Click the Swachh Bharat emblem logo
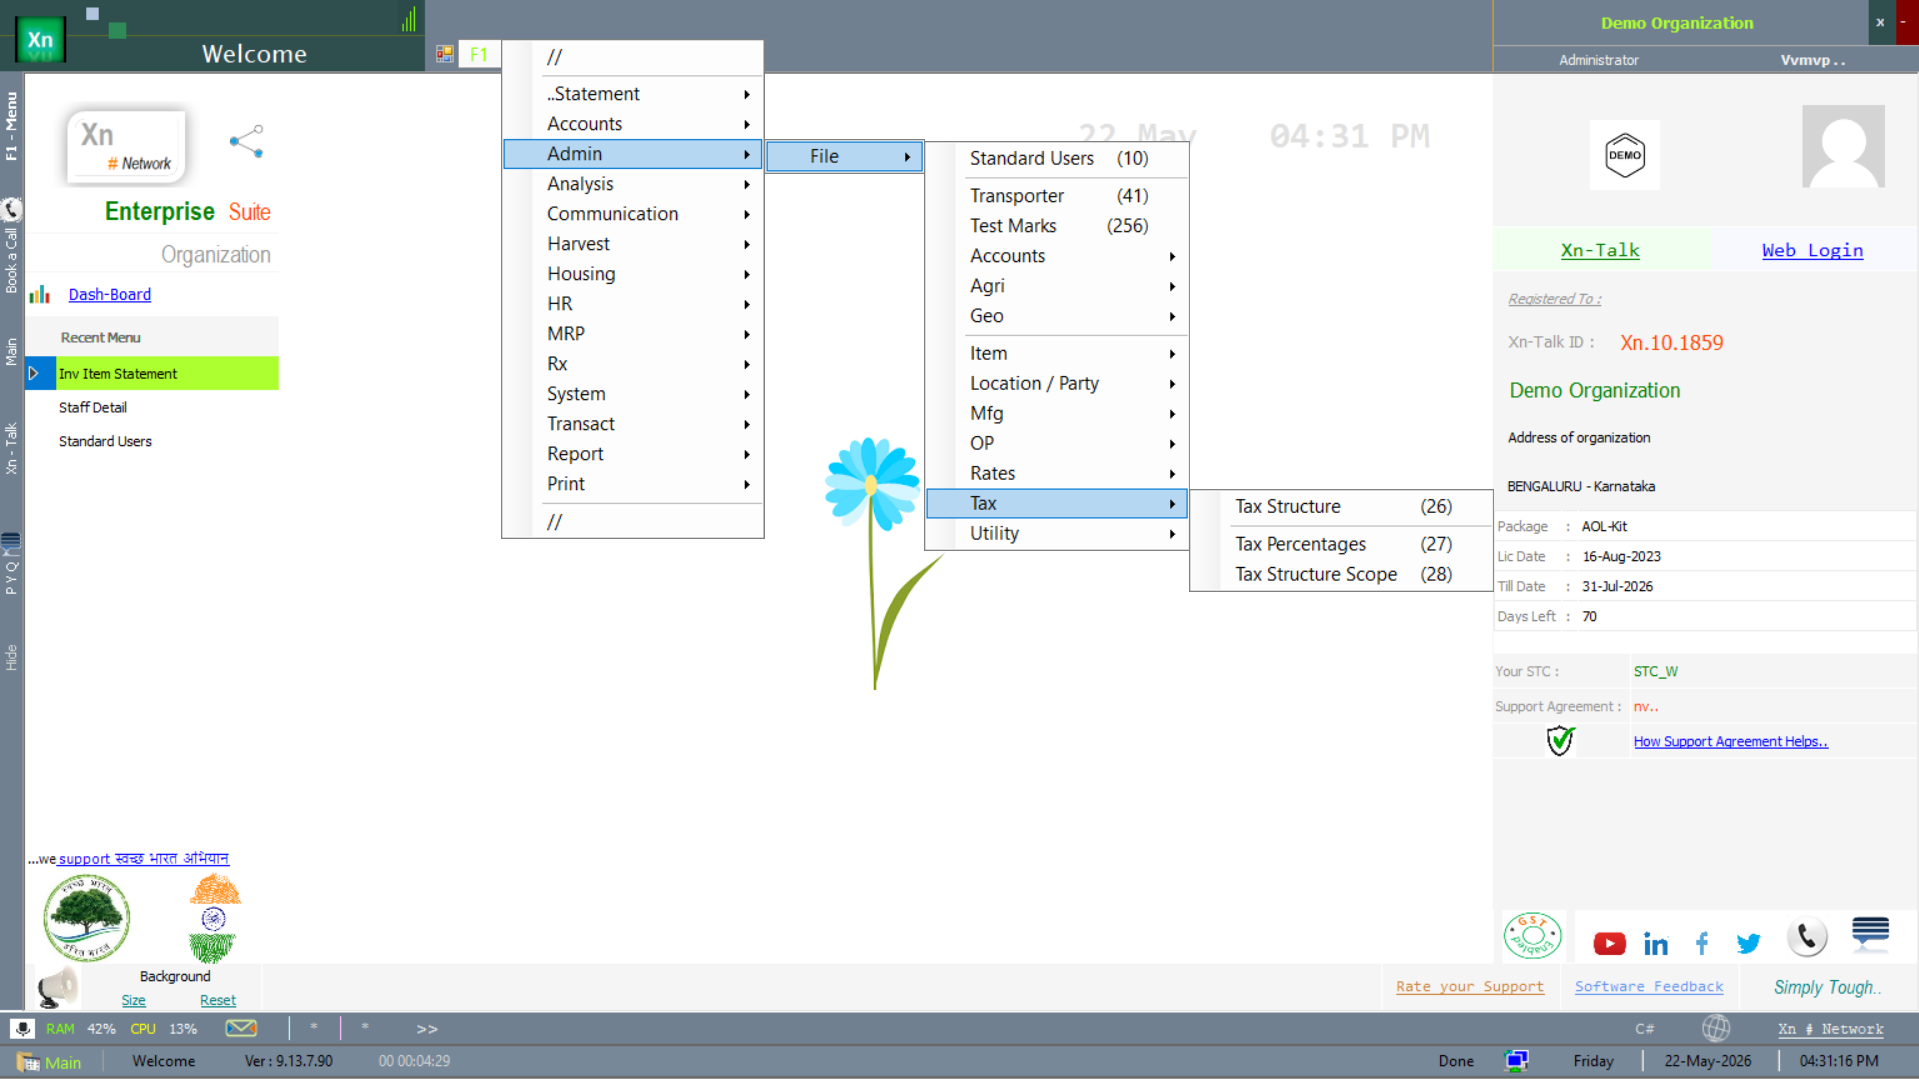Screen dimensions: 1919x1079 (x=214, y=918)
